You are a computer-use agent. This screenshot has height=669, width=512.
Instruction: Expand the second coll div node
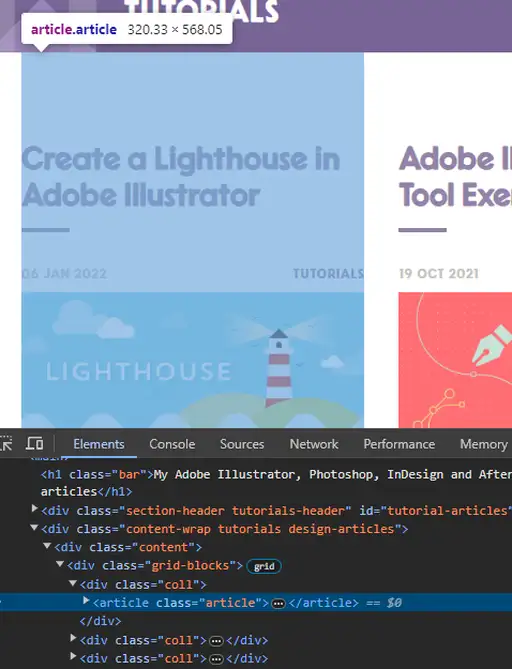[73, 638]
